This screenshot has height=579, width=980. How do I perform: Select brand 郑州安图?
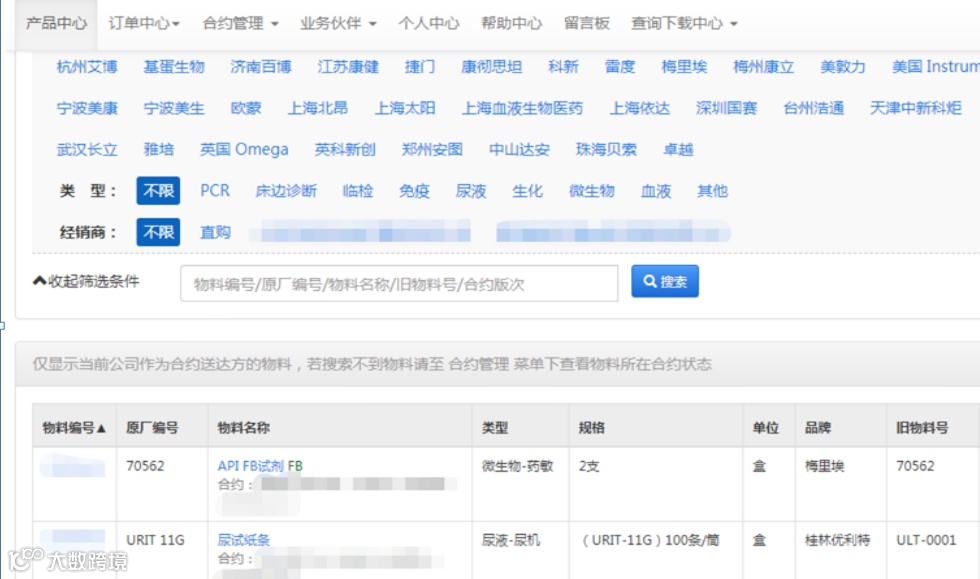coord(432,149)
